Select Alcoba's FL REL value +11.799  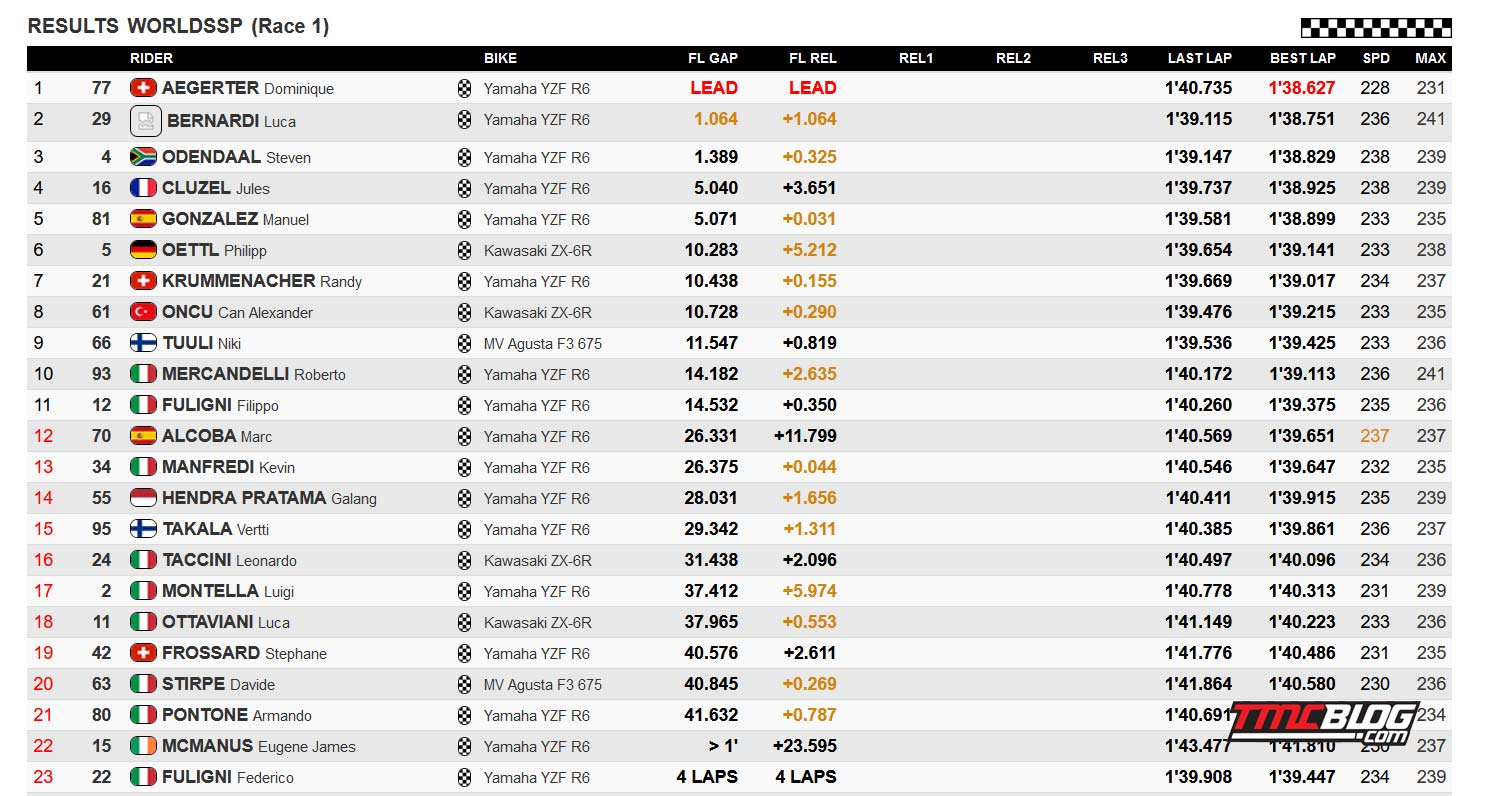pyautogui.click(x=805, y=436)
